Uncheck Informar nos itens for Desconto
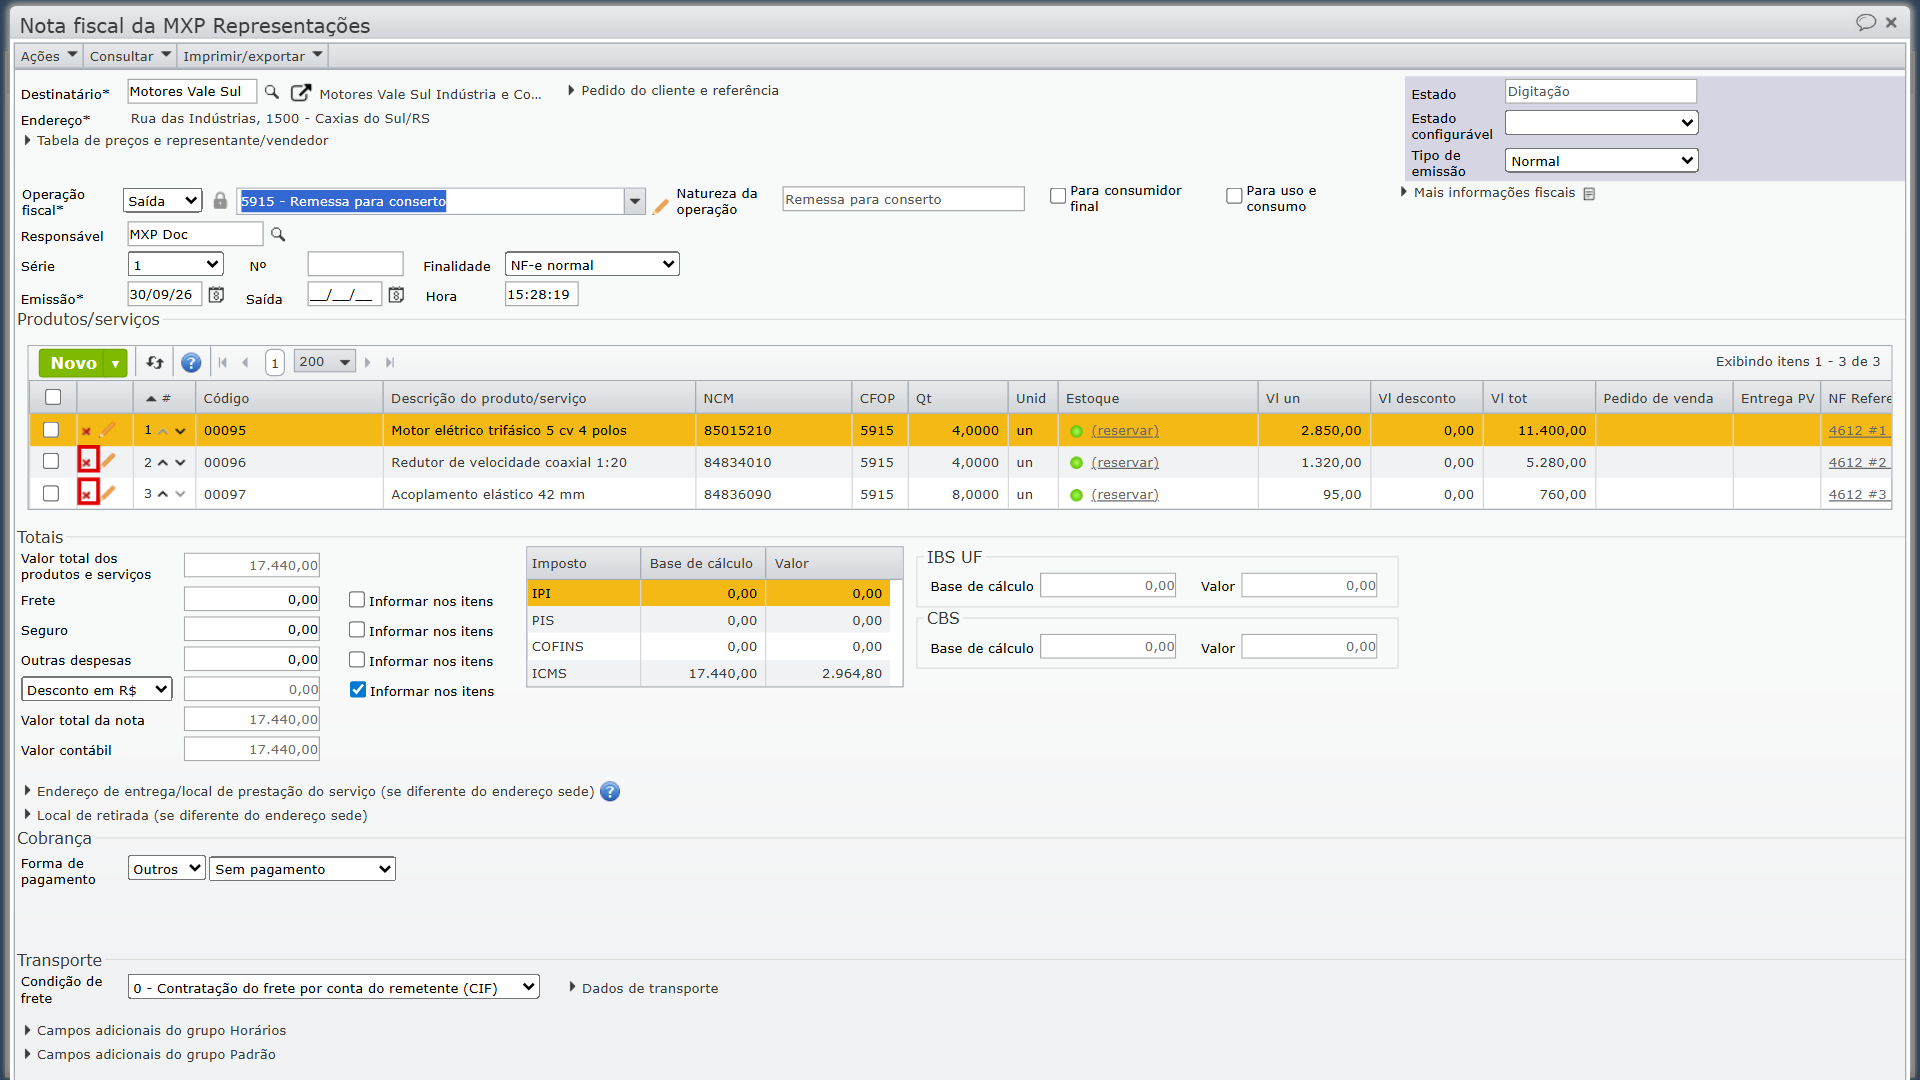This screenshot has width=1920, height=1080. coord(357,690)
